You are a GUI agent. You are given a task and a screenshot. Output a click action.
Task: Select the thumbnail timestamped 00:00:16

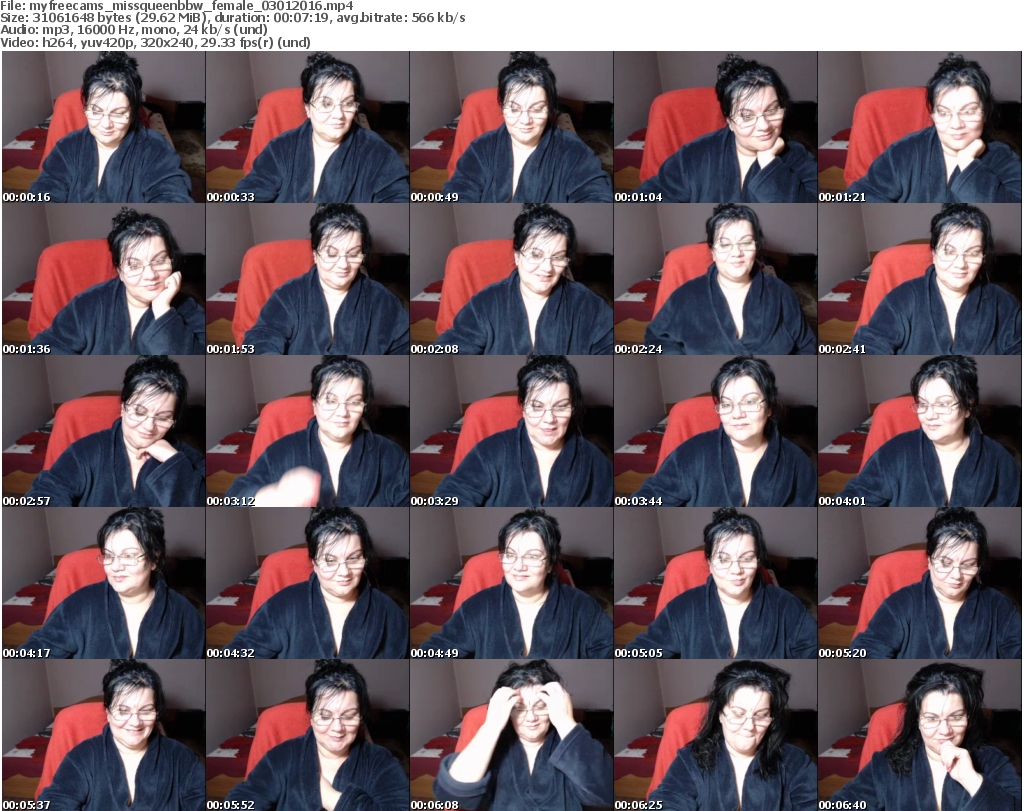[104, 127]
